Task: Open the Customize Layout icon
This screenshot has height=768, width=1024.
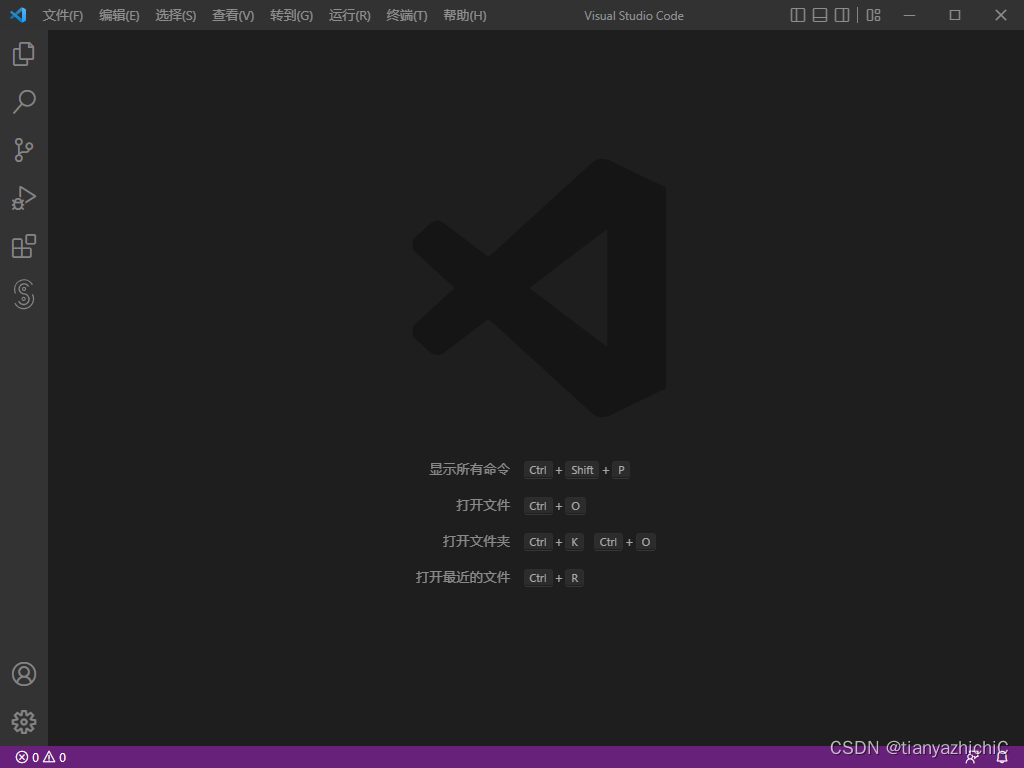Action: [x=874, y=15]
